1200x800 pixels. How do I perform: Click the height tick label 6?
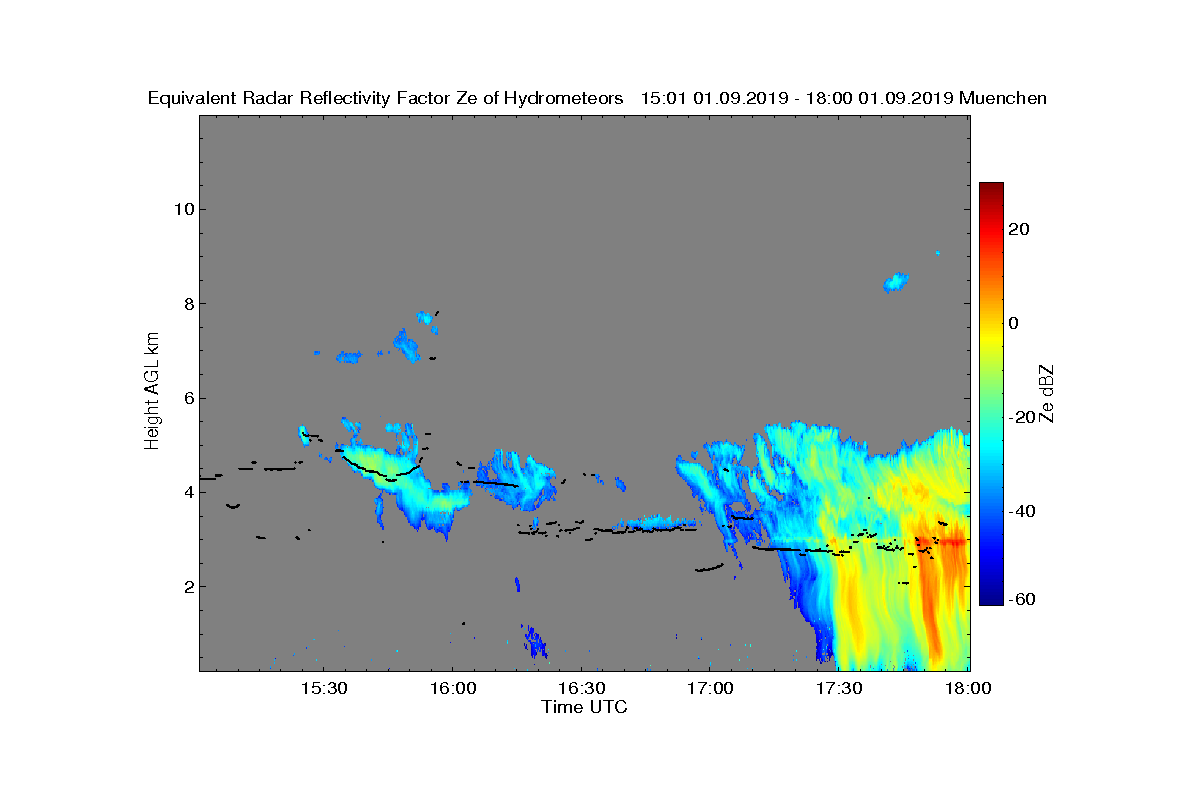(187, 398)
